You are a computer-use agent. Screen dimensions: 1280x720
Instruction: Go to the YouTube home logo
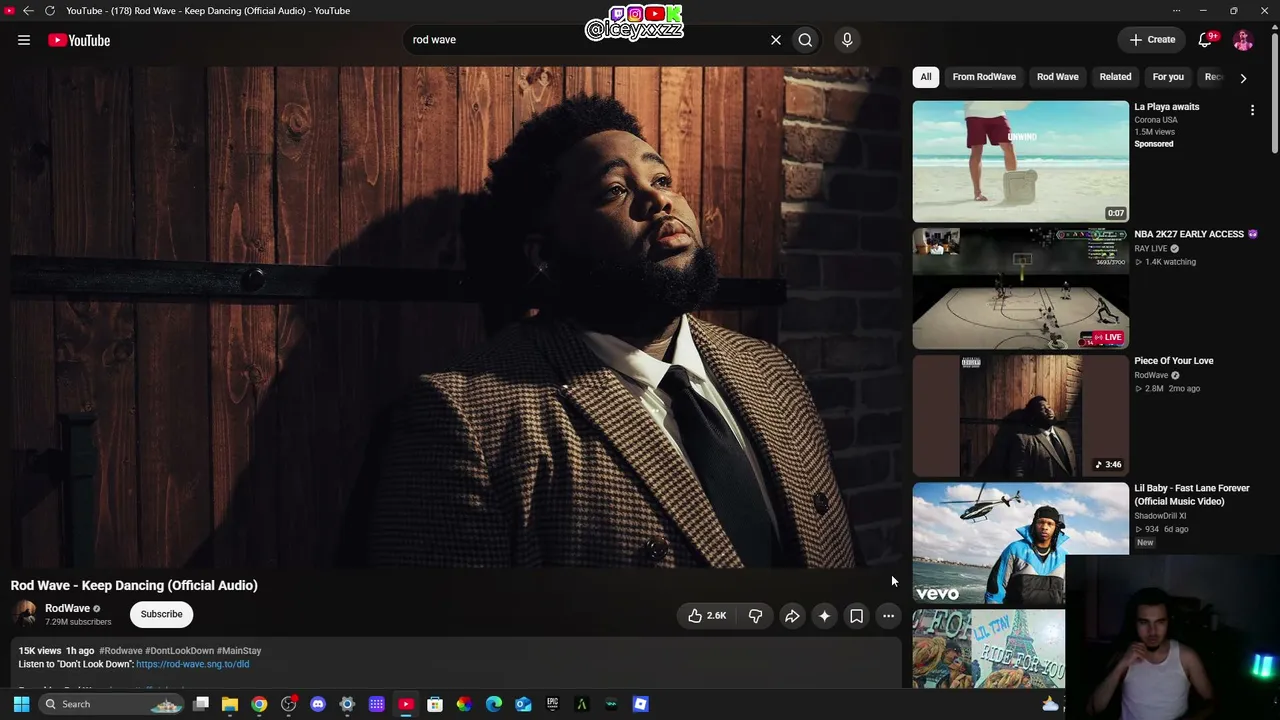(x=79, y=40)
